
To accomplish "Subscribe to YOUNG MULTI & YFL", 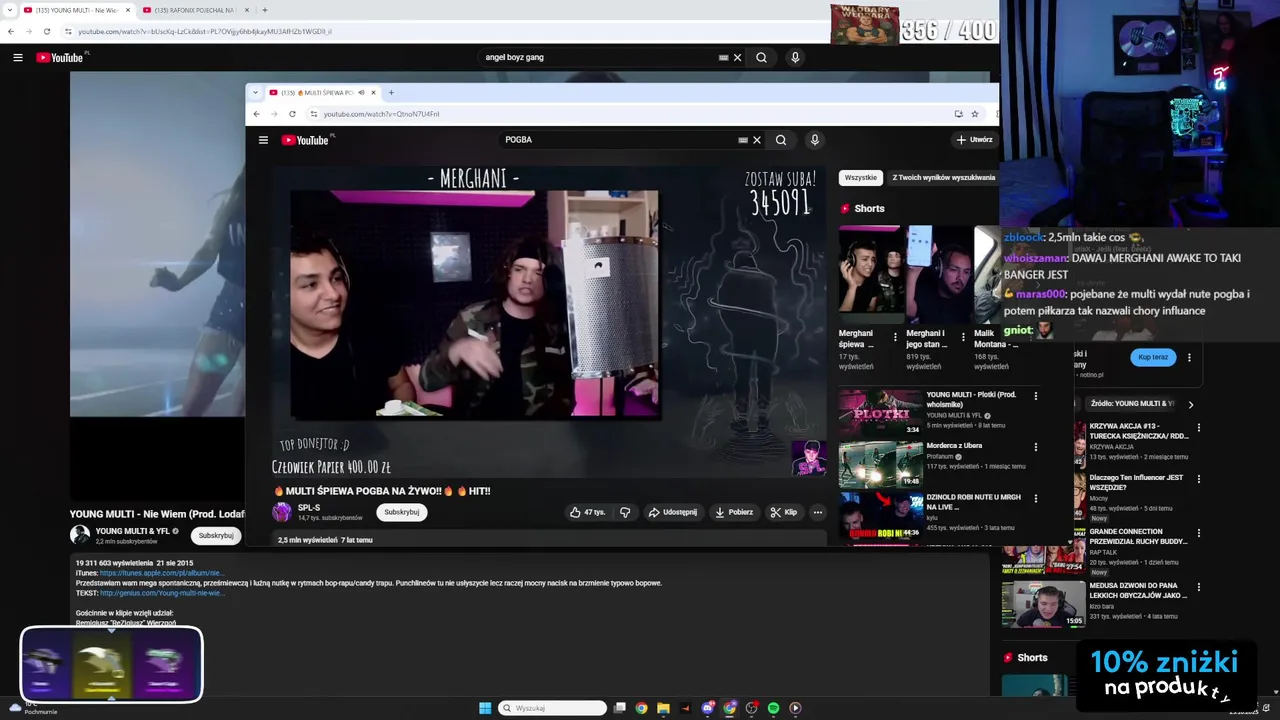I will [216, 535].
